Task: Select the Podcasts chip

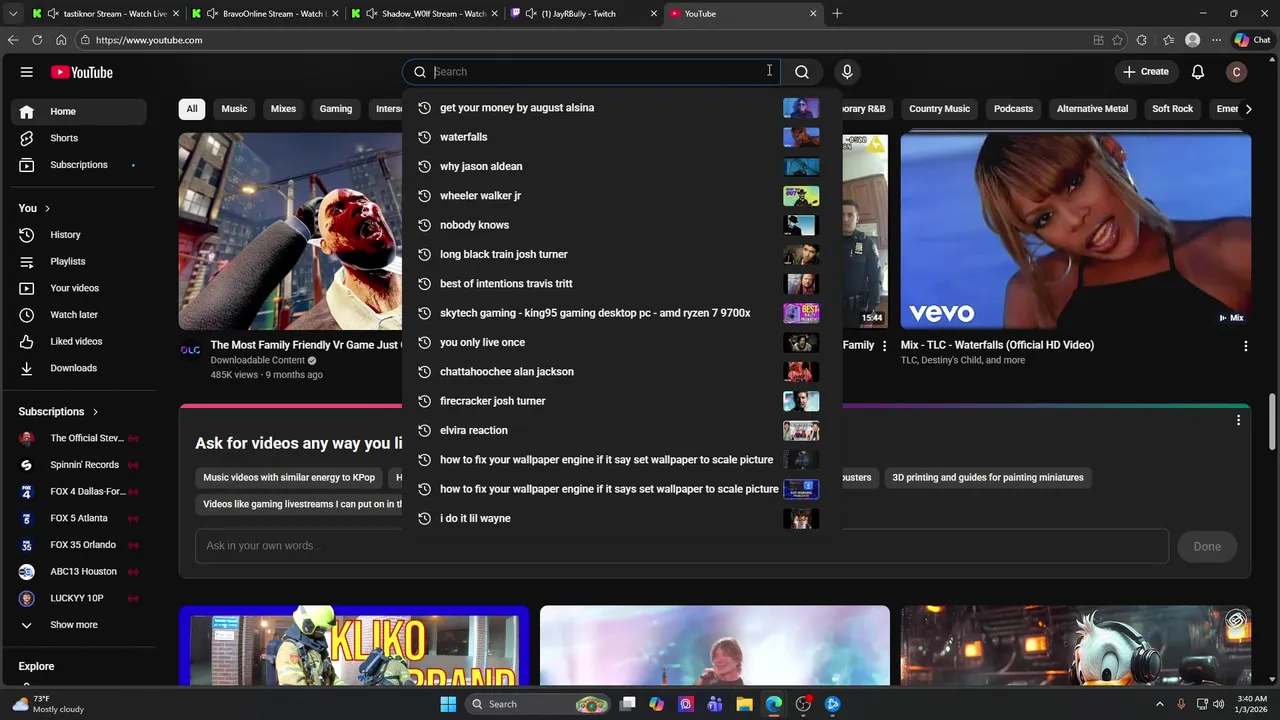Action: [1013, 109]
